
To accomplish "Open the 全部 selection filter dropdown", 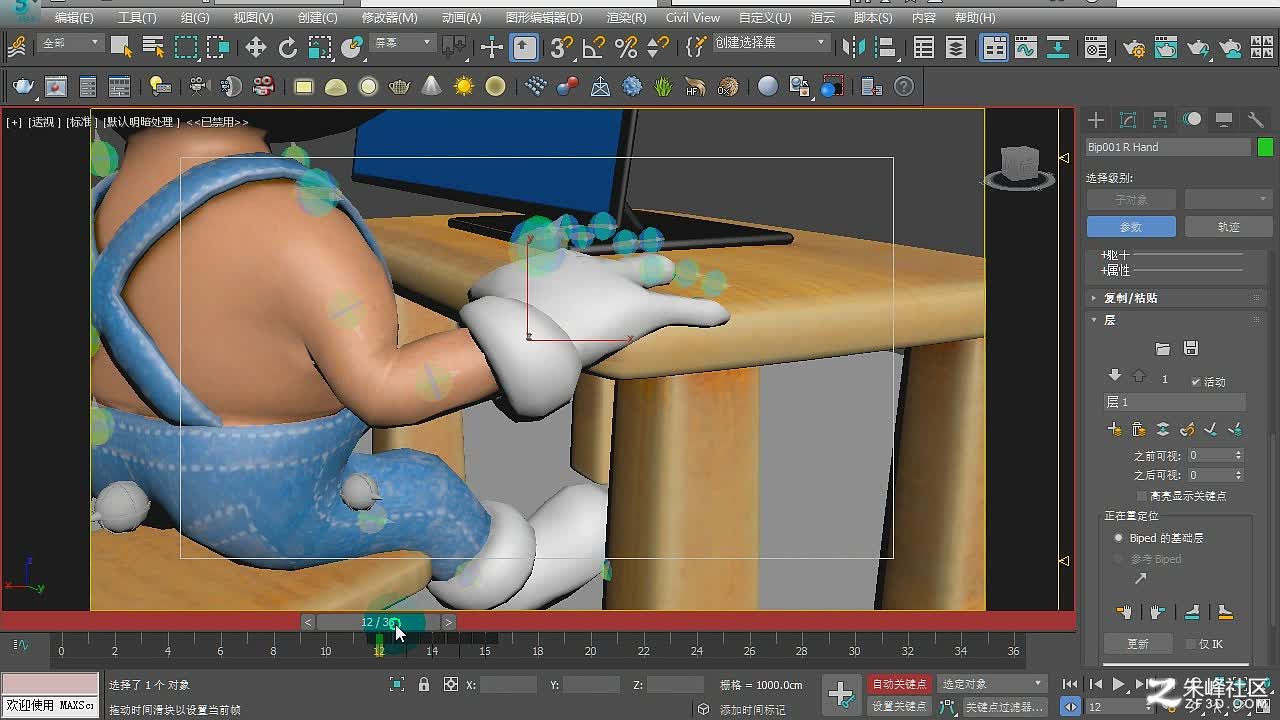I will coord(70,43).
